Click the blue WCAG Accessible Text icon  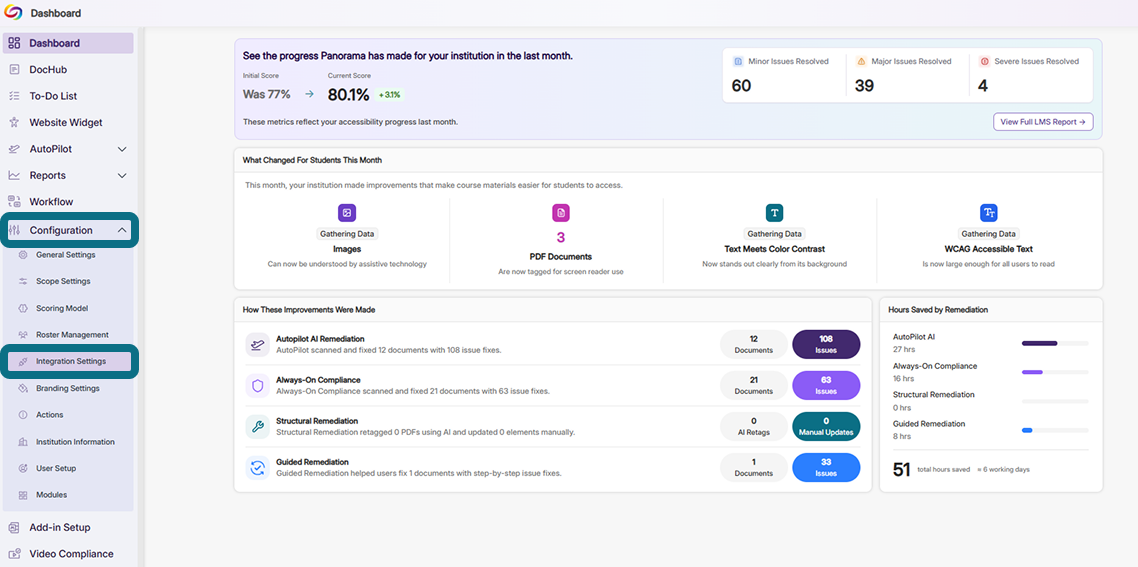click(988, 213)
